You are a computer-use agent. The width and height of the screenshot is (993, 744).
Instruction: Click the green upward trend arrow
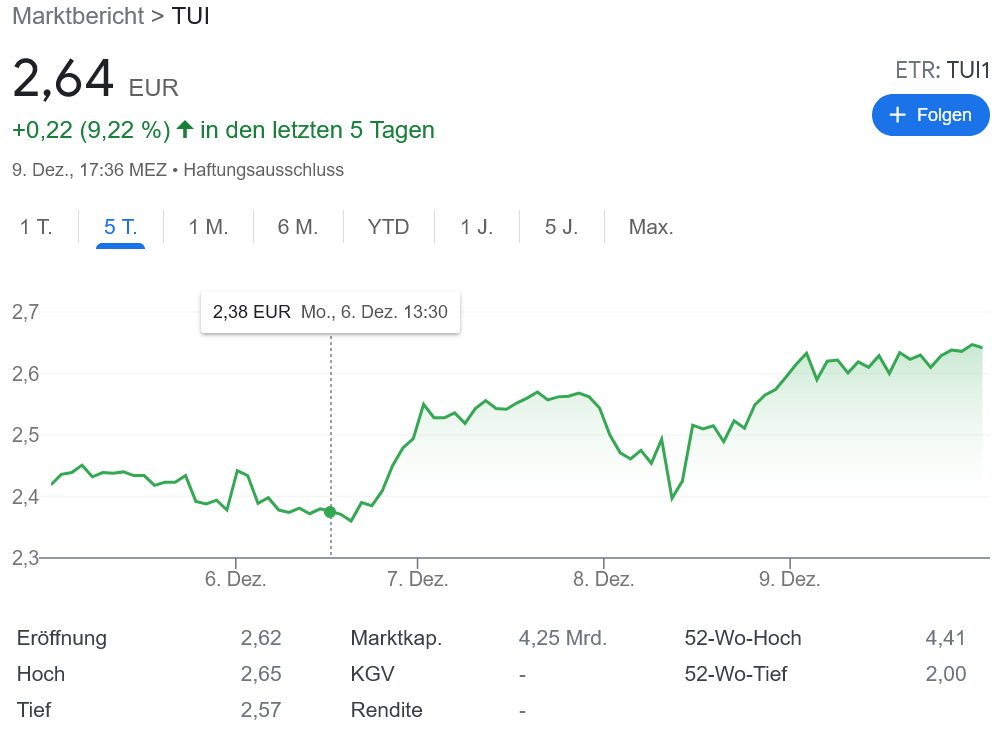point(185,130)
